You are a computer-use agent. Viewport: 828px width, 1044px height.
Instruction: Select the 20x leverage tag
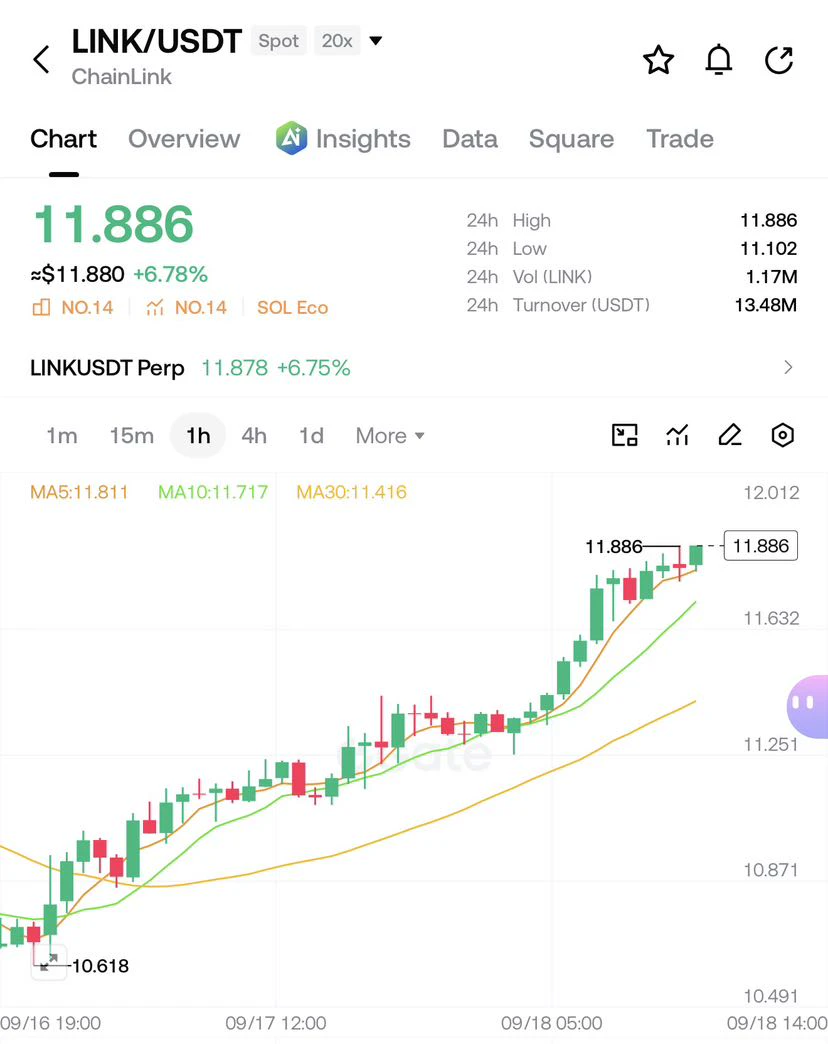pos(337,41)
